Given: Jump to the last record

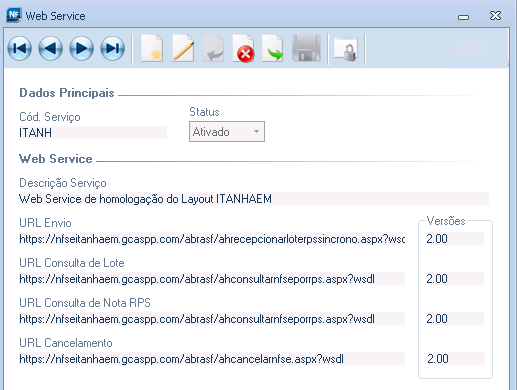Looking at the screenshot, I should (113, 49).
